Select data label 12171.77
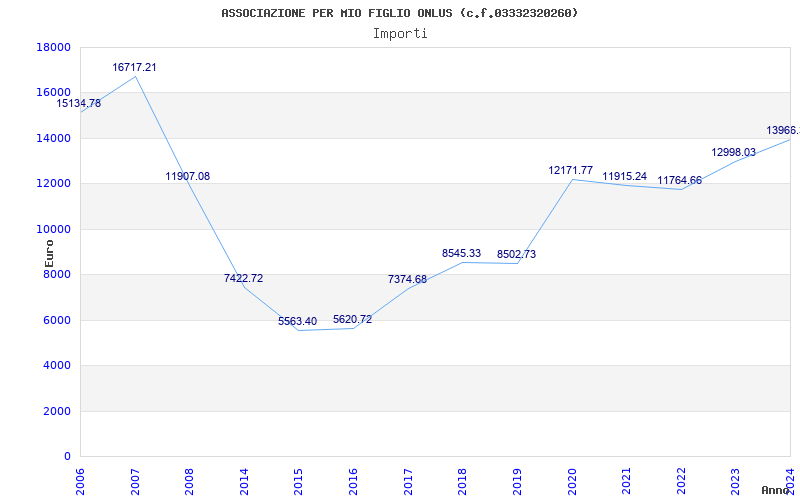800x500 pixels. [x=571, y=170]
